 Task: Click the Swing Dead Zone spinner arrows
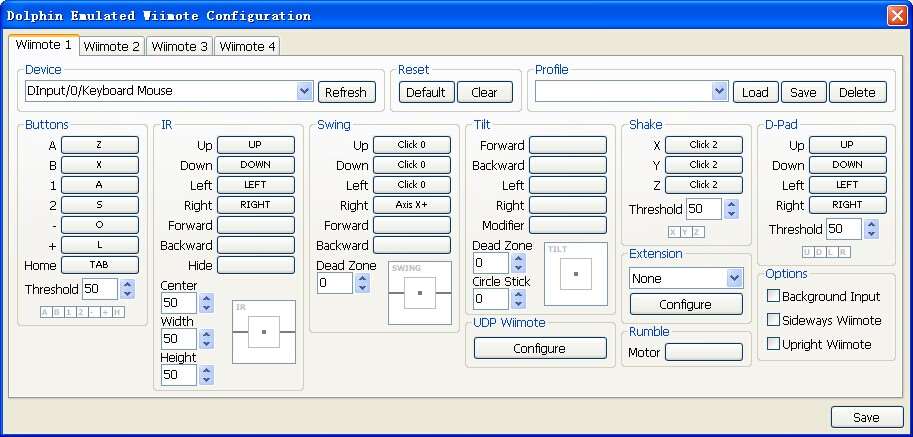[362, 283]
